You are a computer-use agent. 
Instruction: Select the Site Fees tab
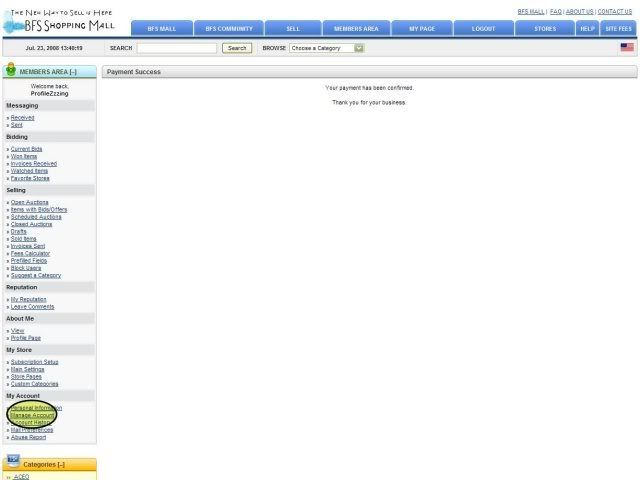coord(618,29)
